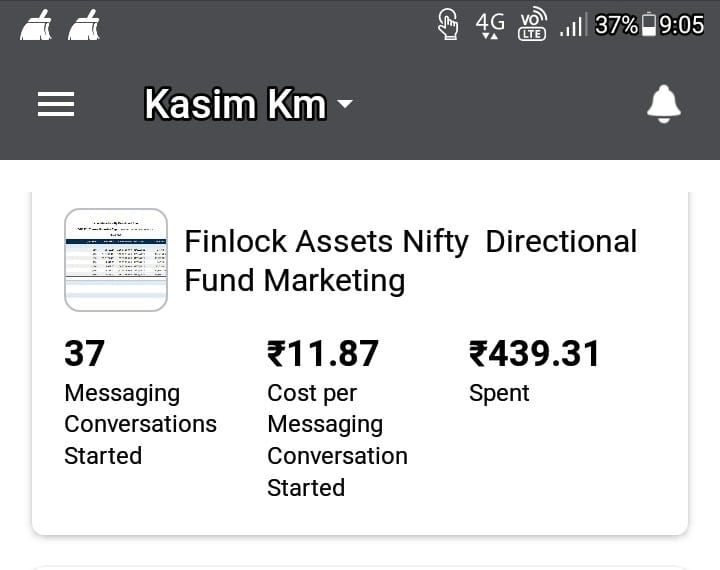Tap the 37 conversations count
Image resolution: width=720 pixels, height=570 pixels.
84,353
